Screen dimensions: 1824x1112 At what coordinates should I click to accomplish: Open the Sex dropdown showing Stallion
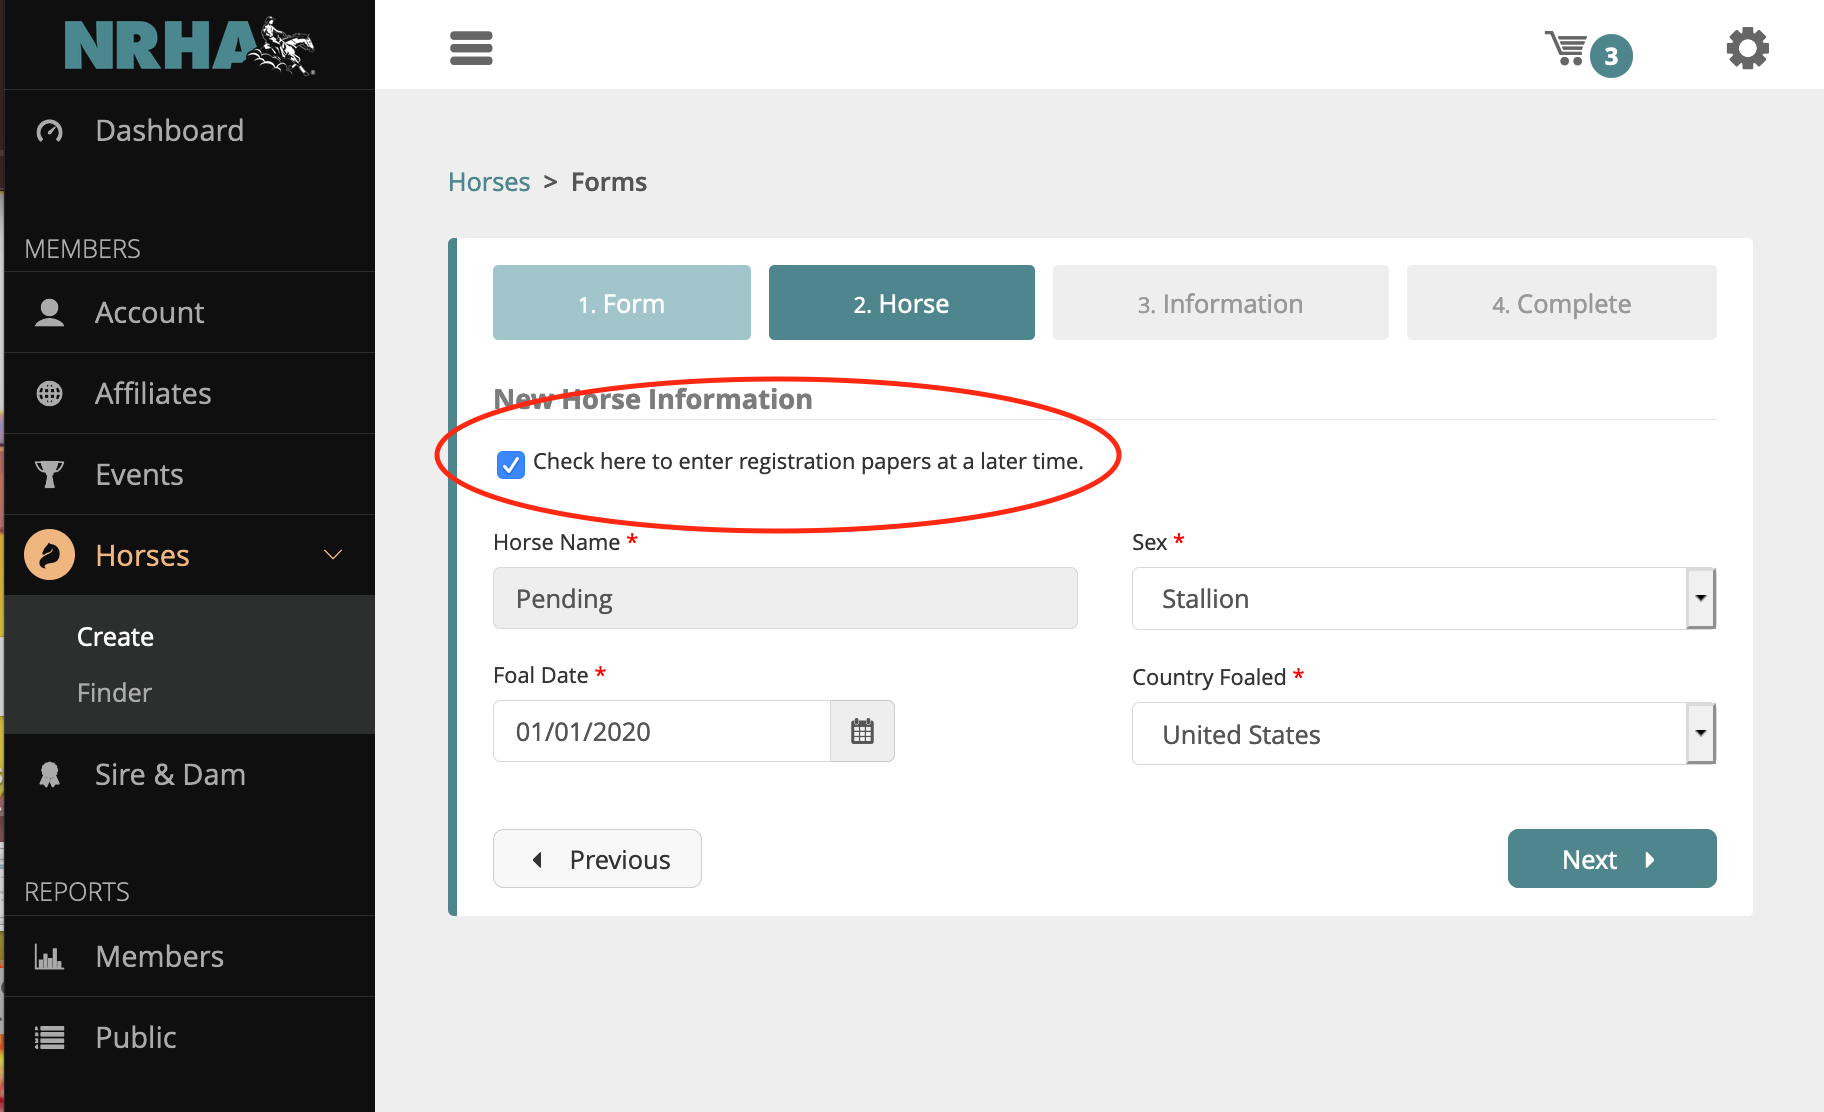point(1423,599)
